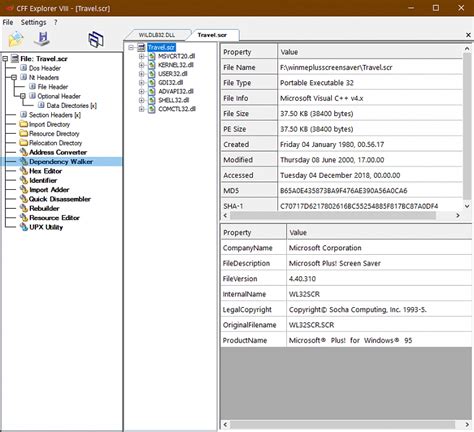Open the Settings menu
Viewport: 474px width, 432px height.
coord(33,22)
